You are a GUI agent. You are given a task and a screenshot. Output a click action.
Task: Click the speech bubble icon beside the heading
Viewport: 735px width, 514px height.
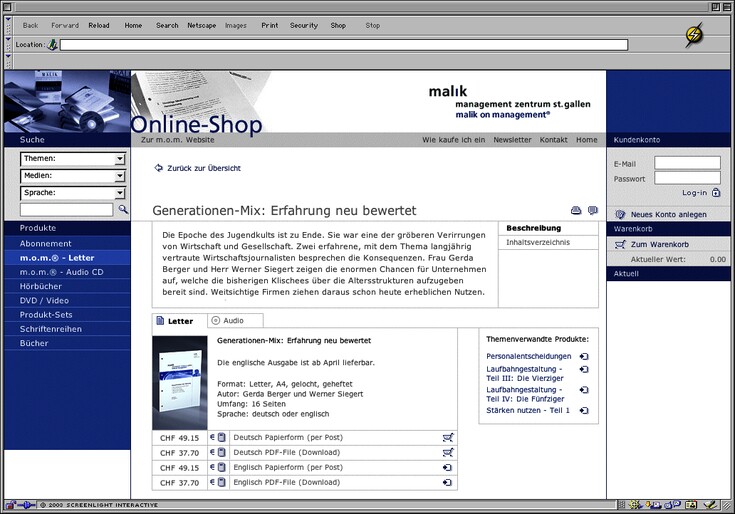click(x=593, y=210)
